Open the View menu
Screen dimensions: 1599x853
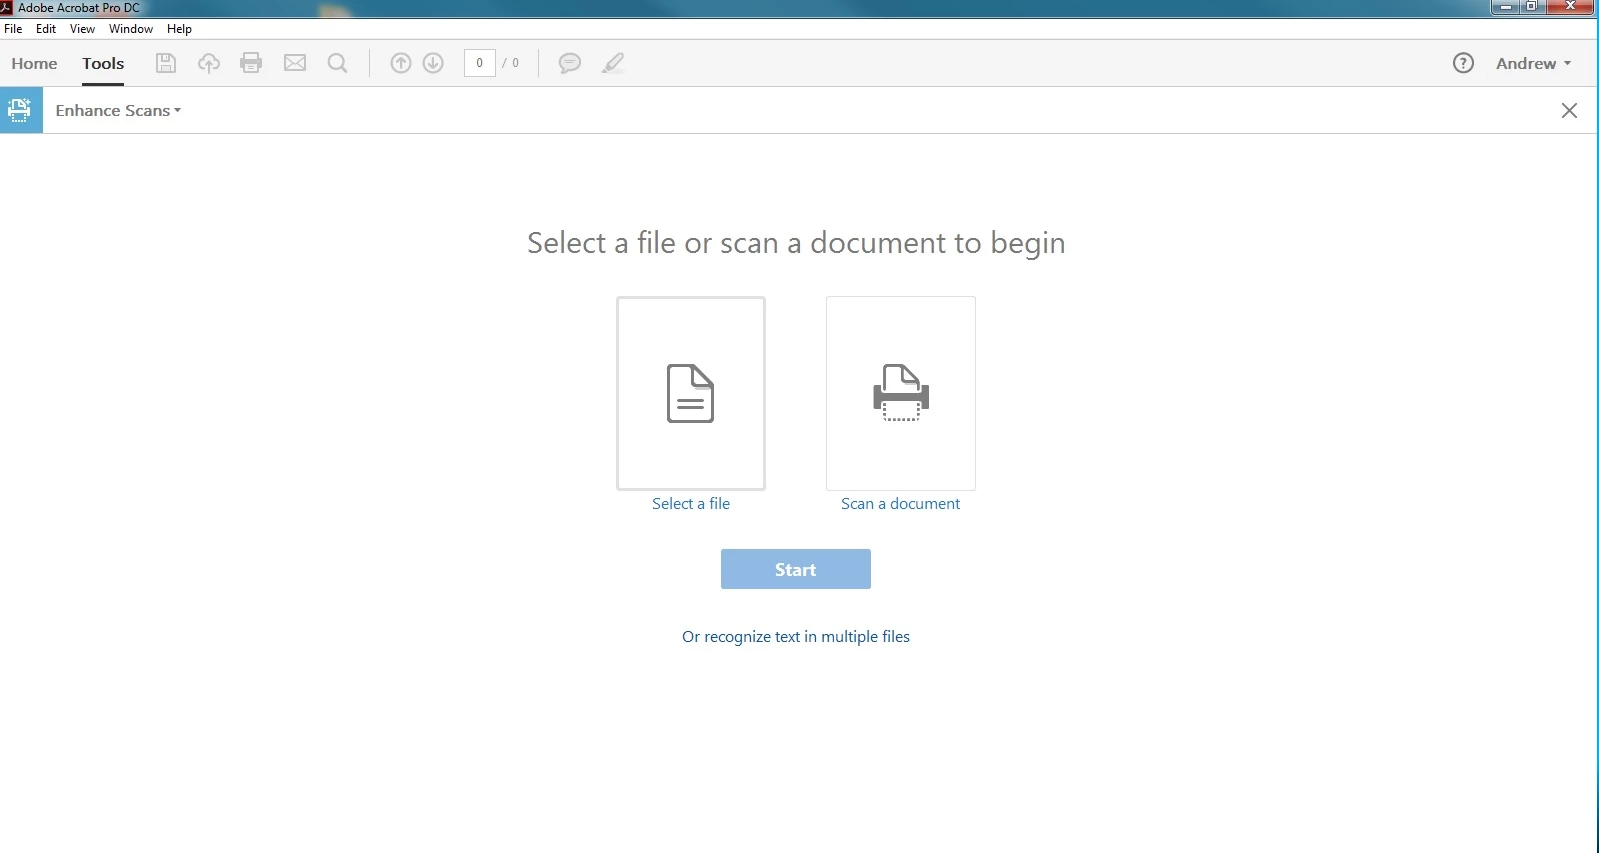[82, 29]
